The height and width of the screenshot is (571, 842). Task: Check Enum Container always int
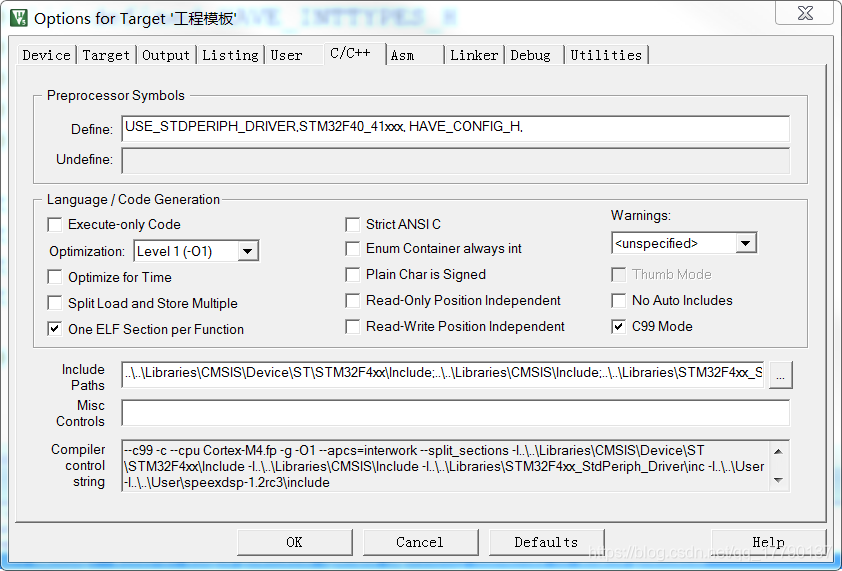[352, 249]
